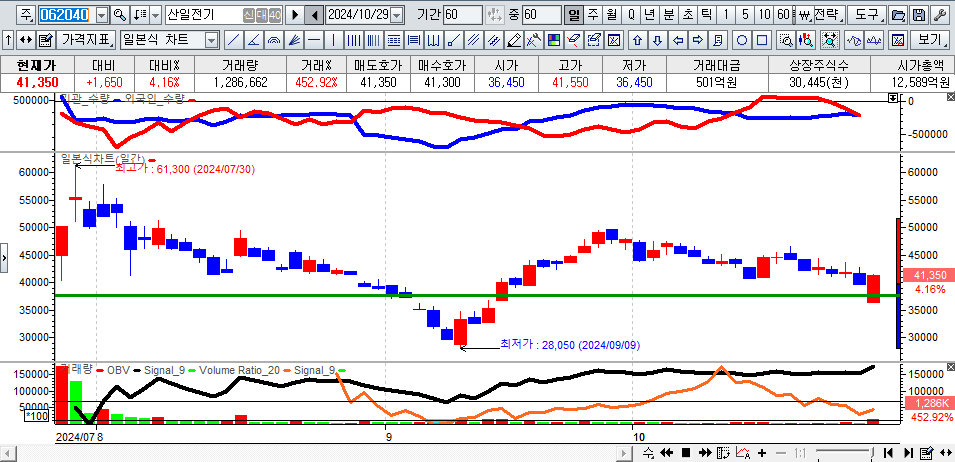Open chart settings wrench icon
955x462 pixels.
coord(942,15)
